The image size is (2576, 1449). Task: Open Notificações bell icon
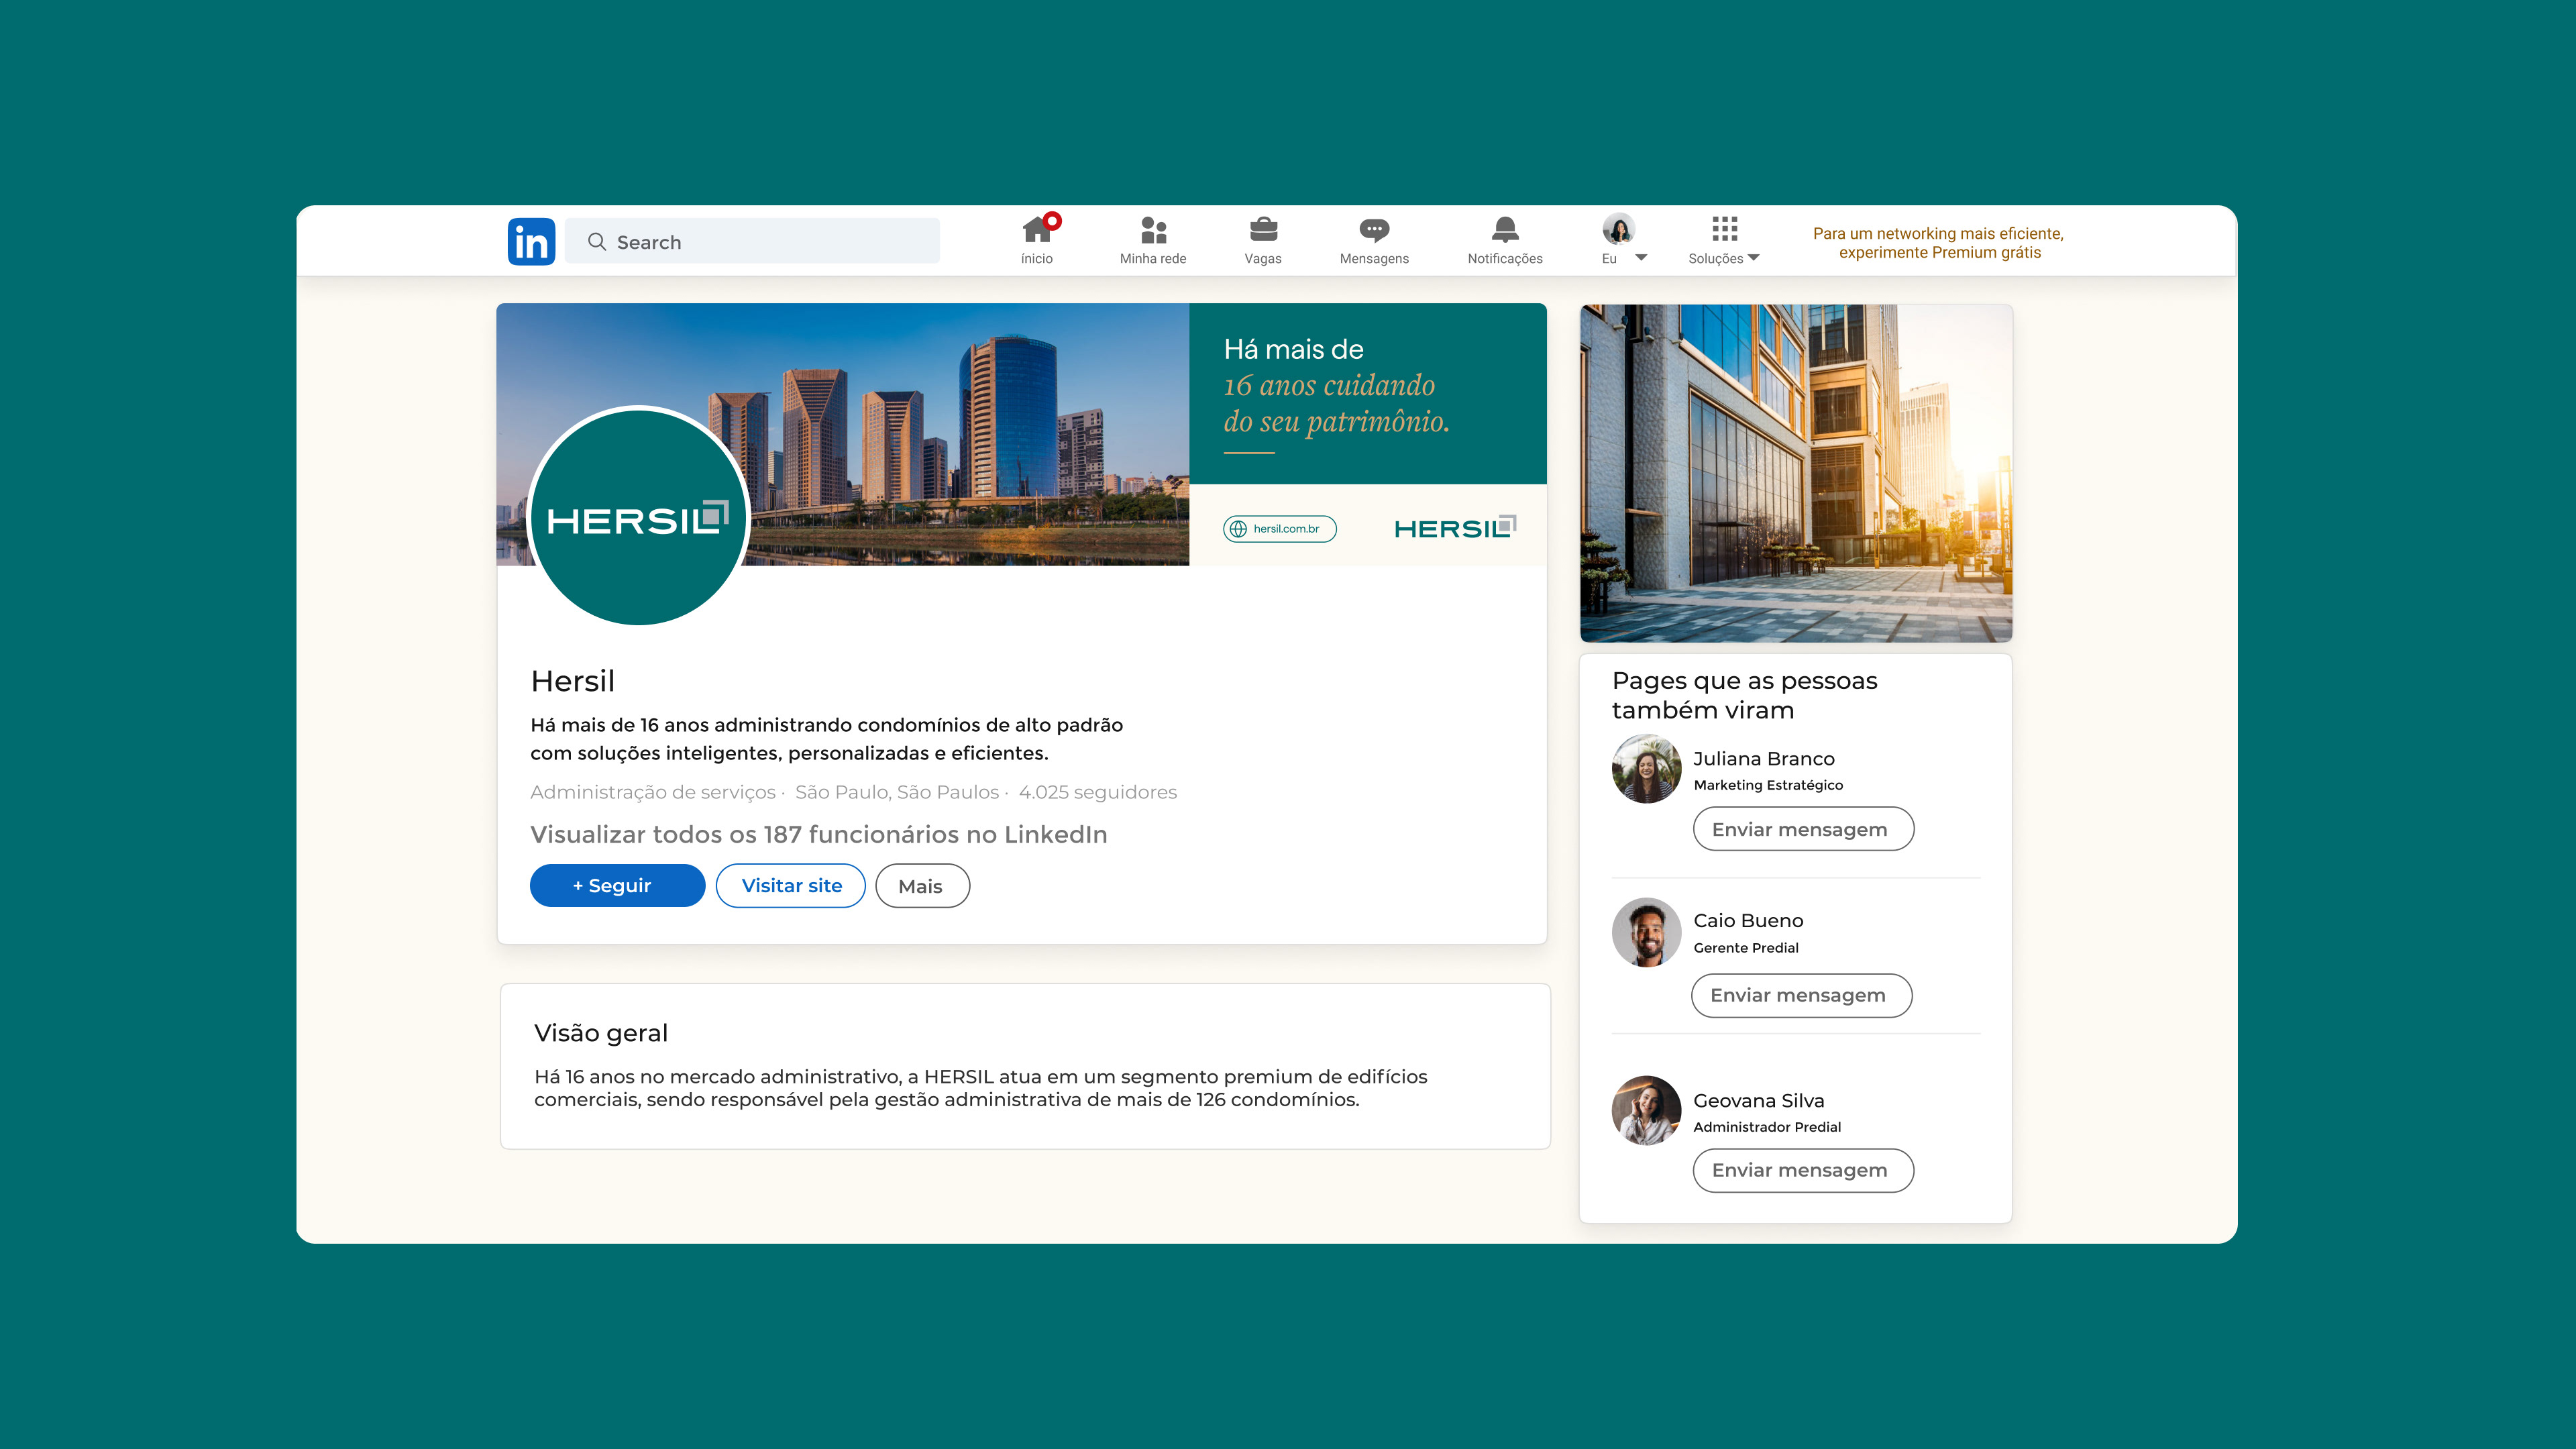1505,230
